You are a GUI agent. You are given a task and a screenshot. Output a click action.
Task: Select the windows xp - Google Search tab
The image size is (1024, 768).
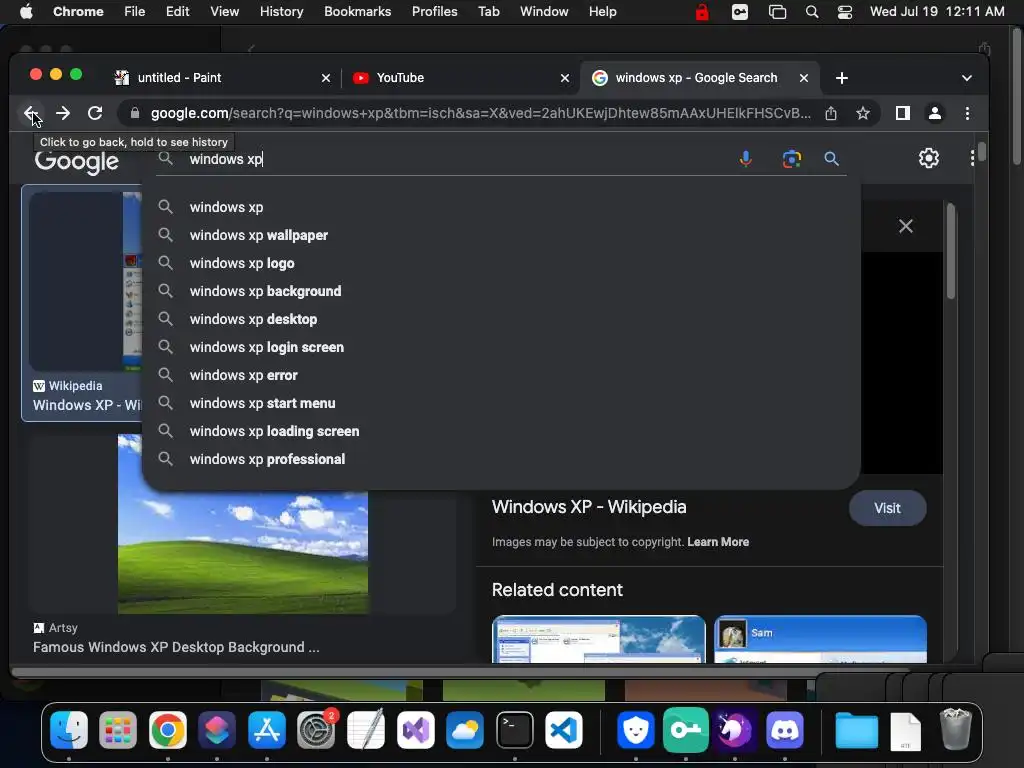[x=699, y=78]
